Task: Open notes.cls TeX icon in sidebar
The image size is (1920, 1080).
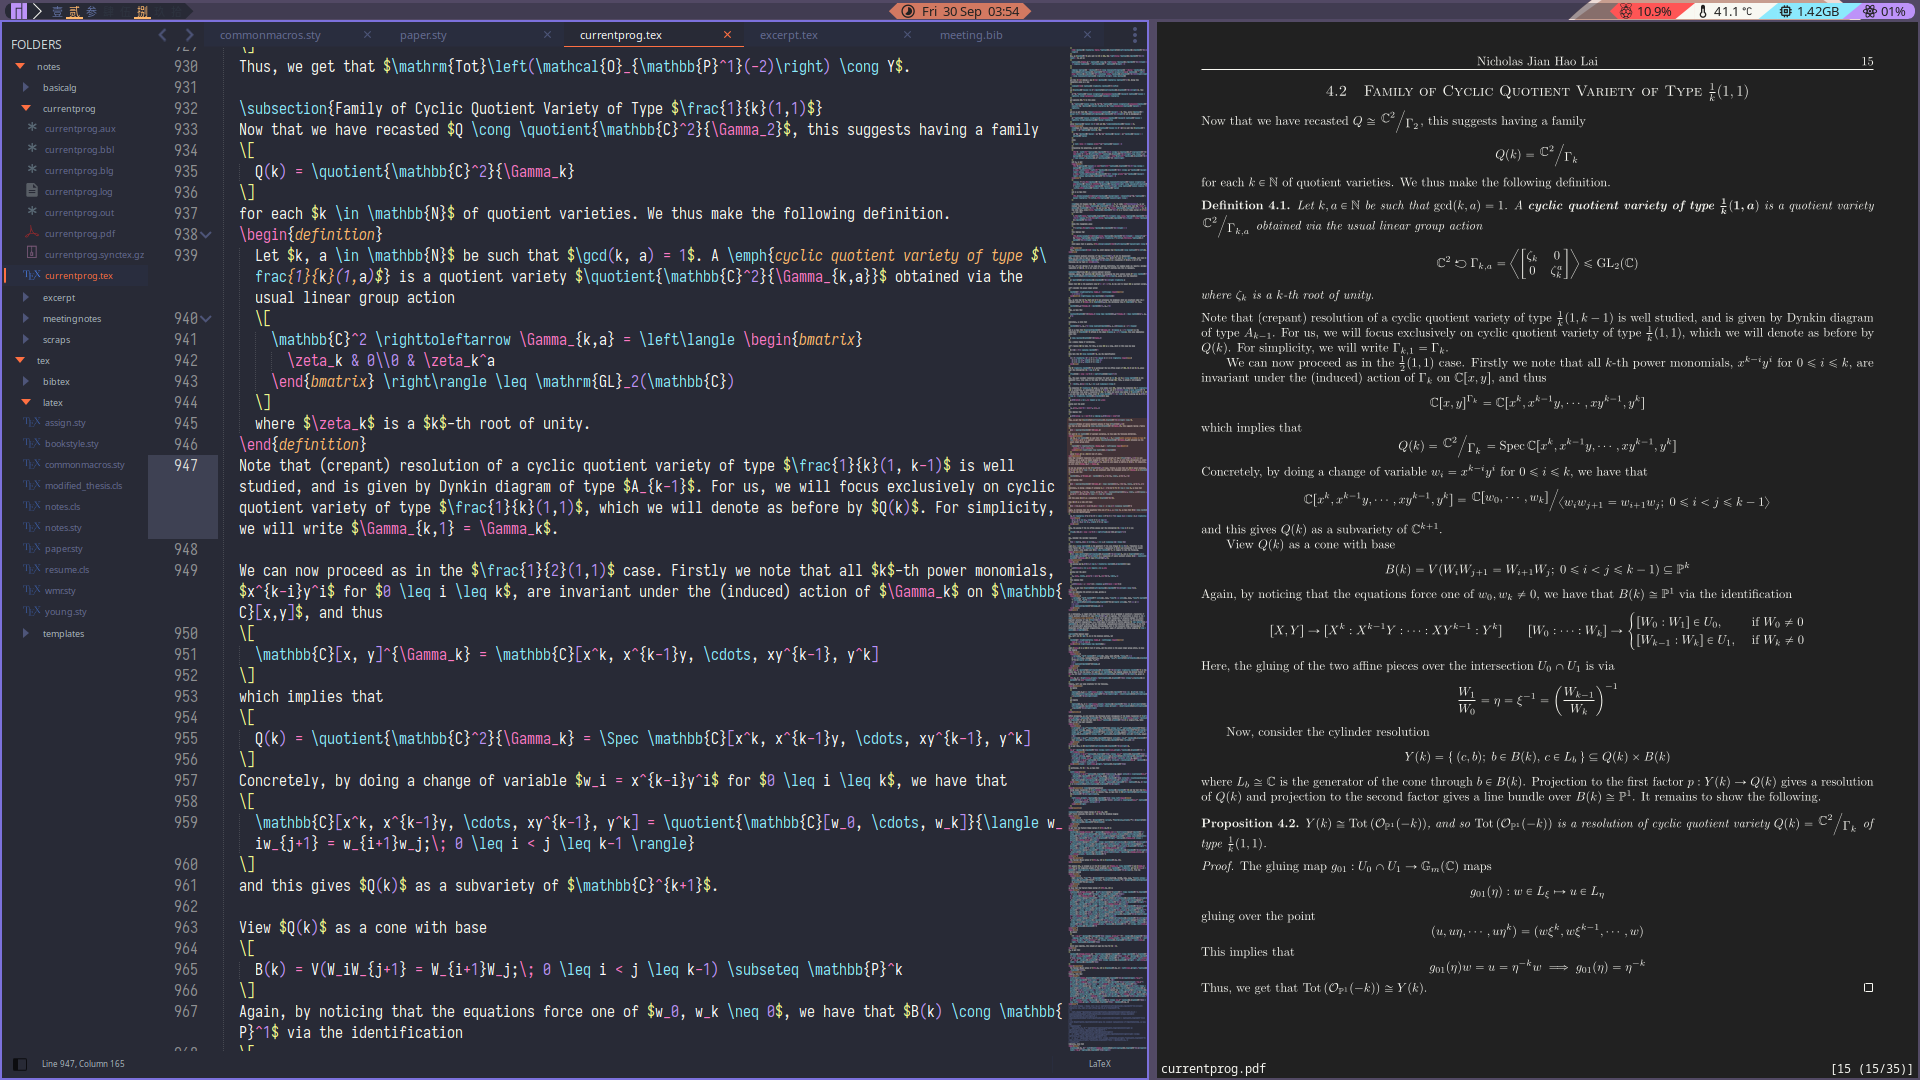Action: (x=32, y=506)
